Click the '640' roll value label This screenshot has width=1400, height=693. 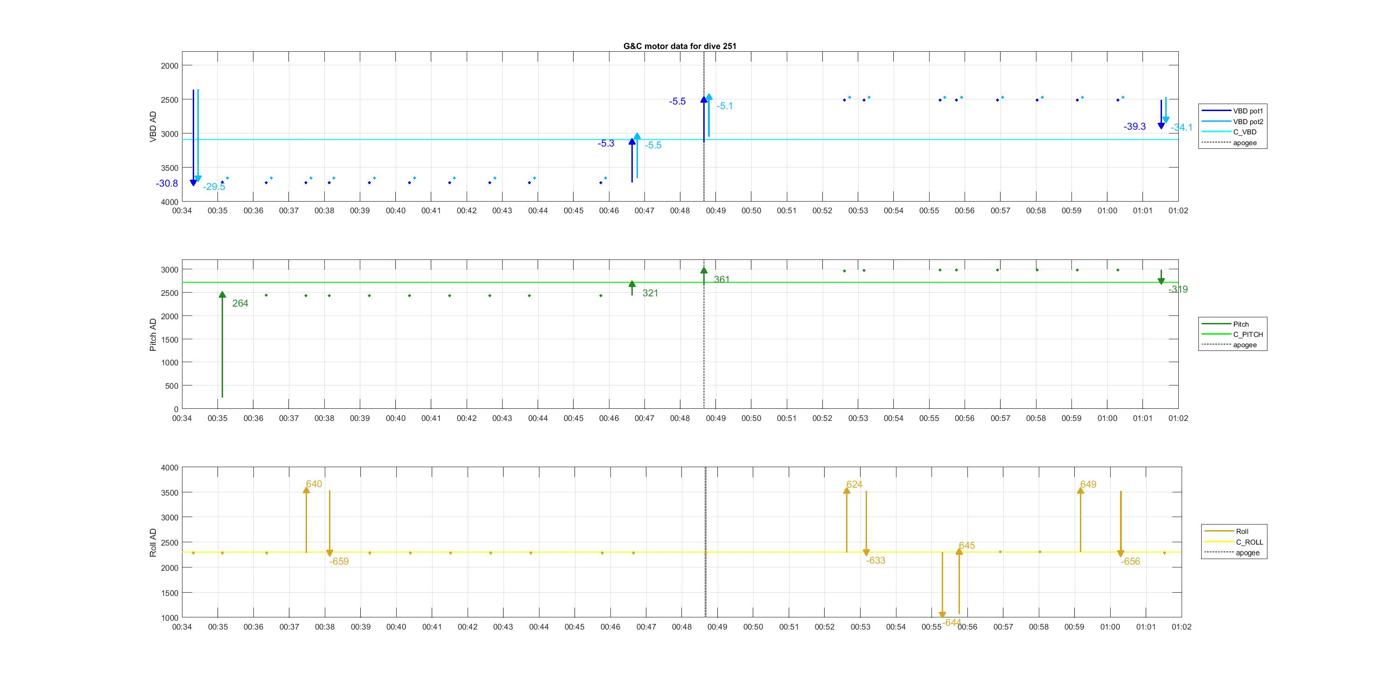314,484
